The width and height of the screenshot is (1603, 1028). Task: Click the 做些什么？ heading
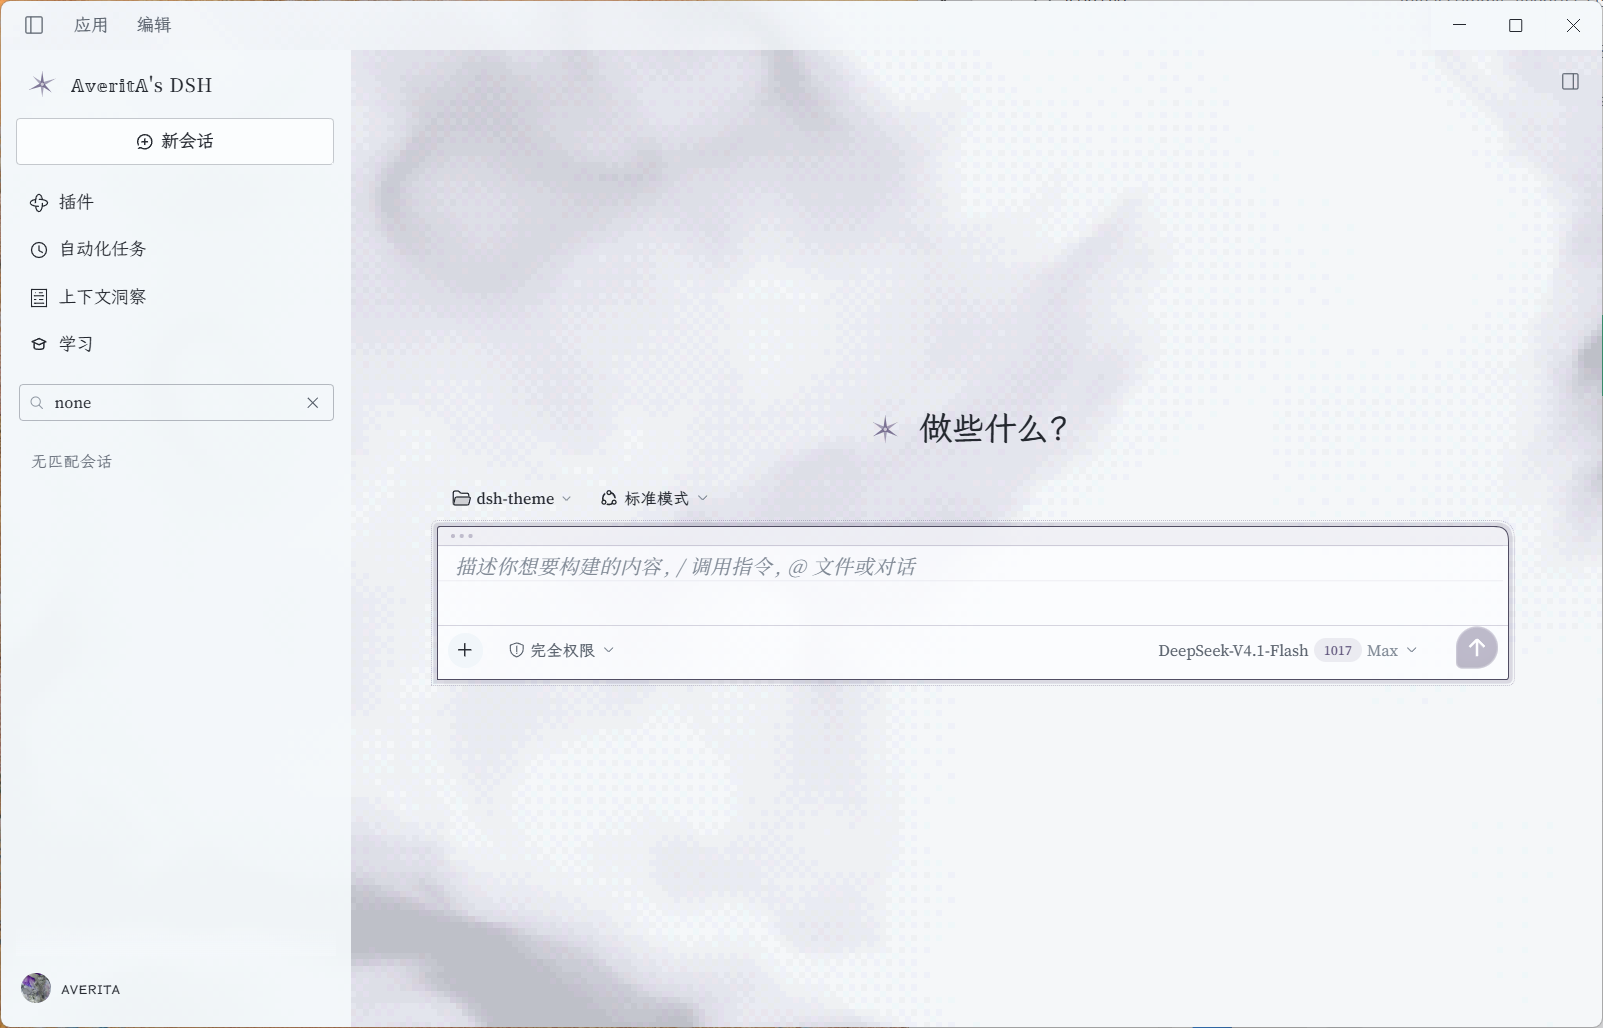(995, 429)
